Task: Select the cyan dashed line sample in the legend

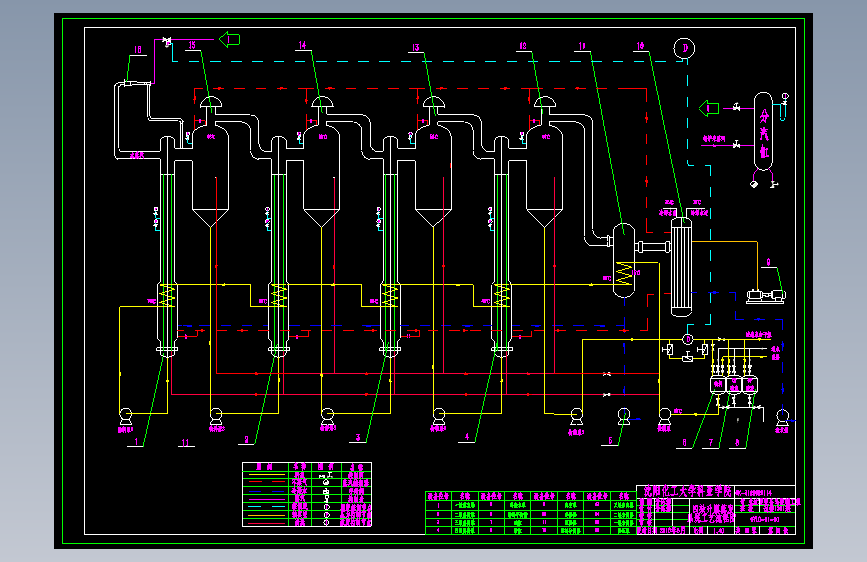Action: (267, 507)
